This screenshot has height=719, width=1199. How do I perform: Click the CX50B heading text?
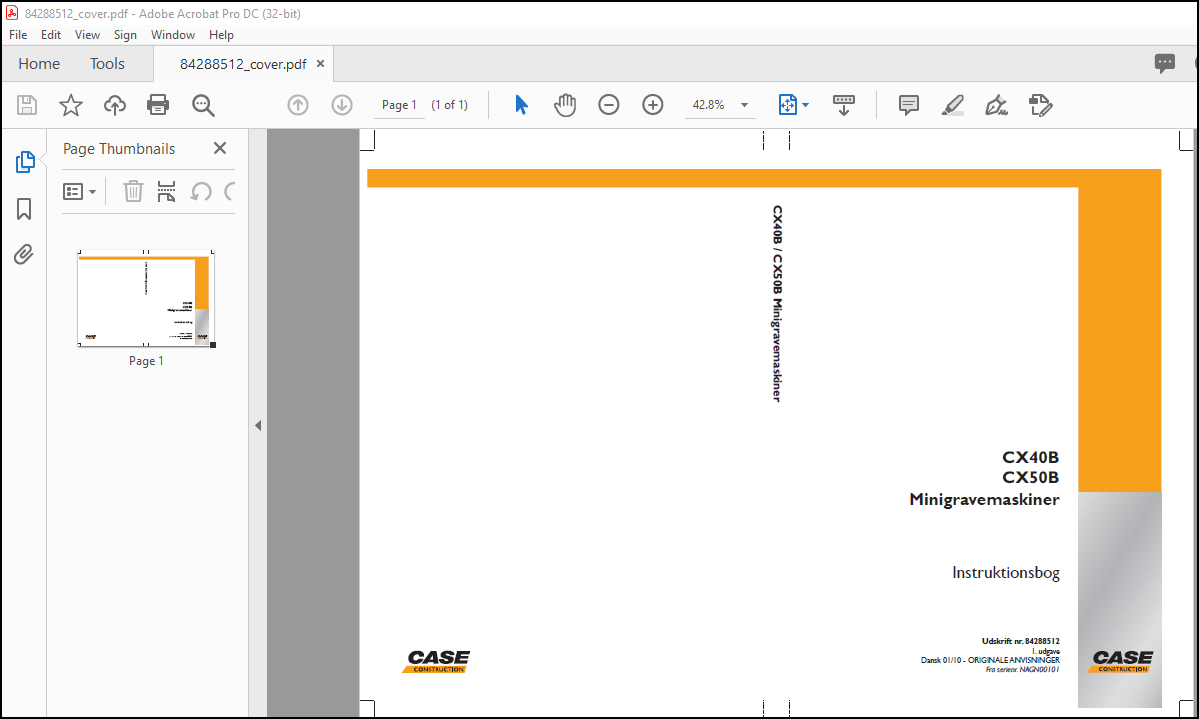click(x=1030, y=477)
